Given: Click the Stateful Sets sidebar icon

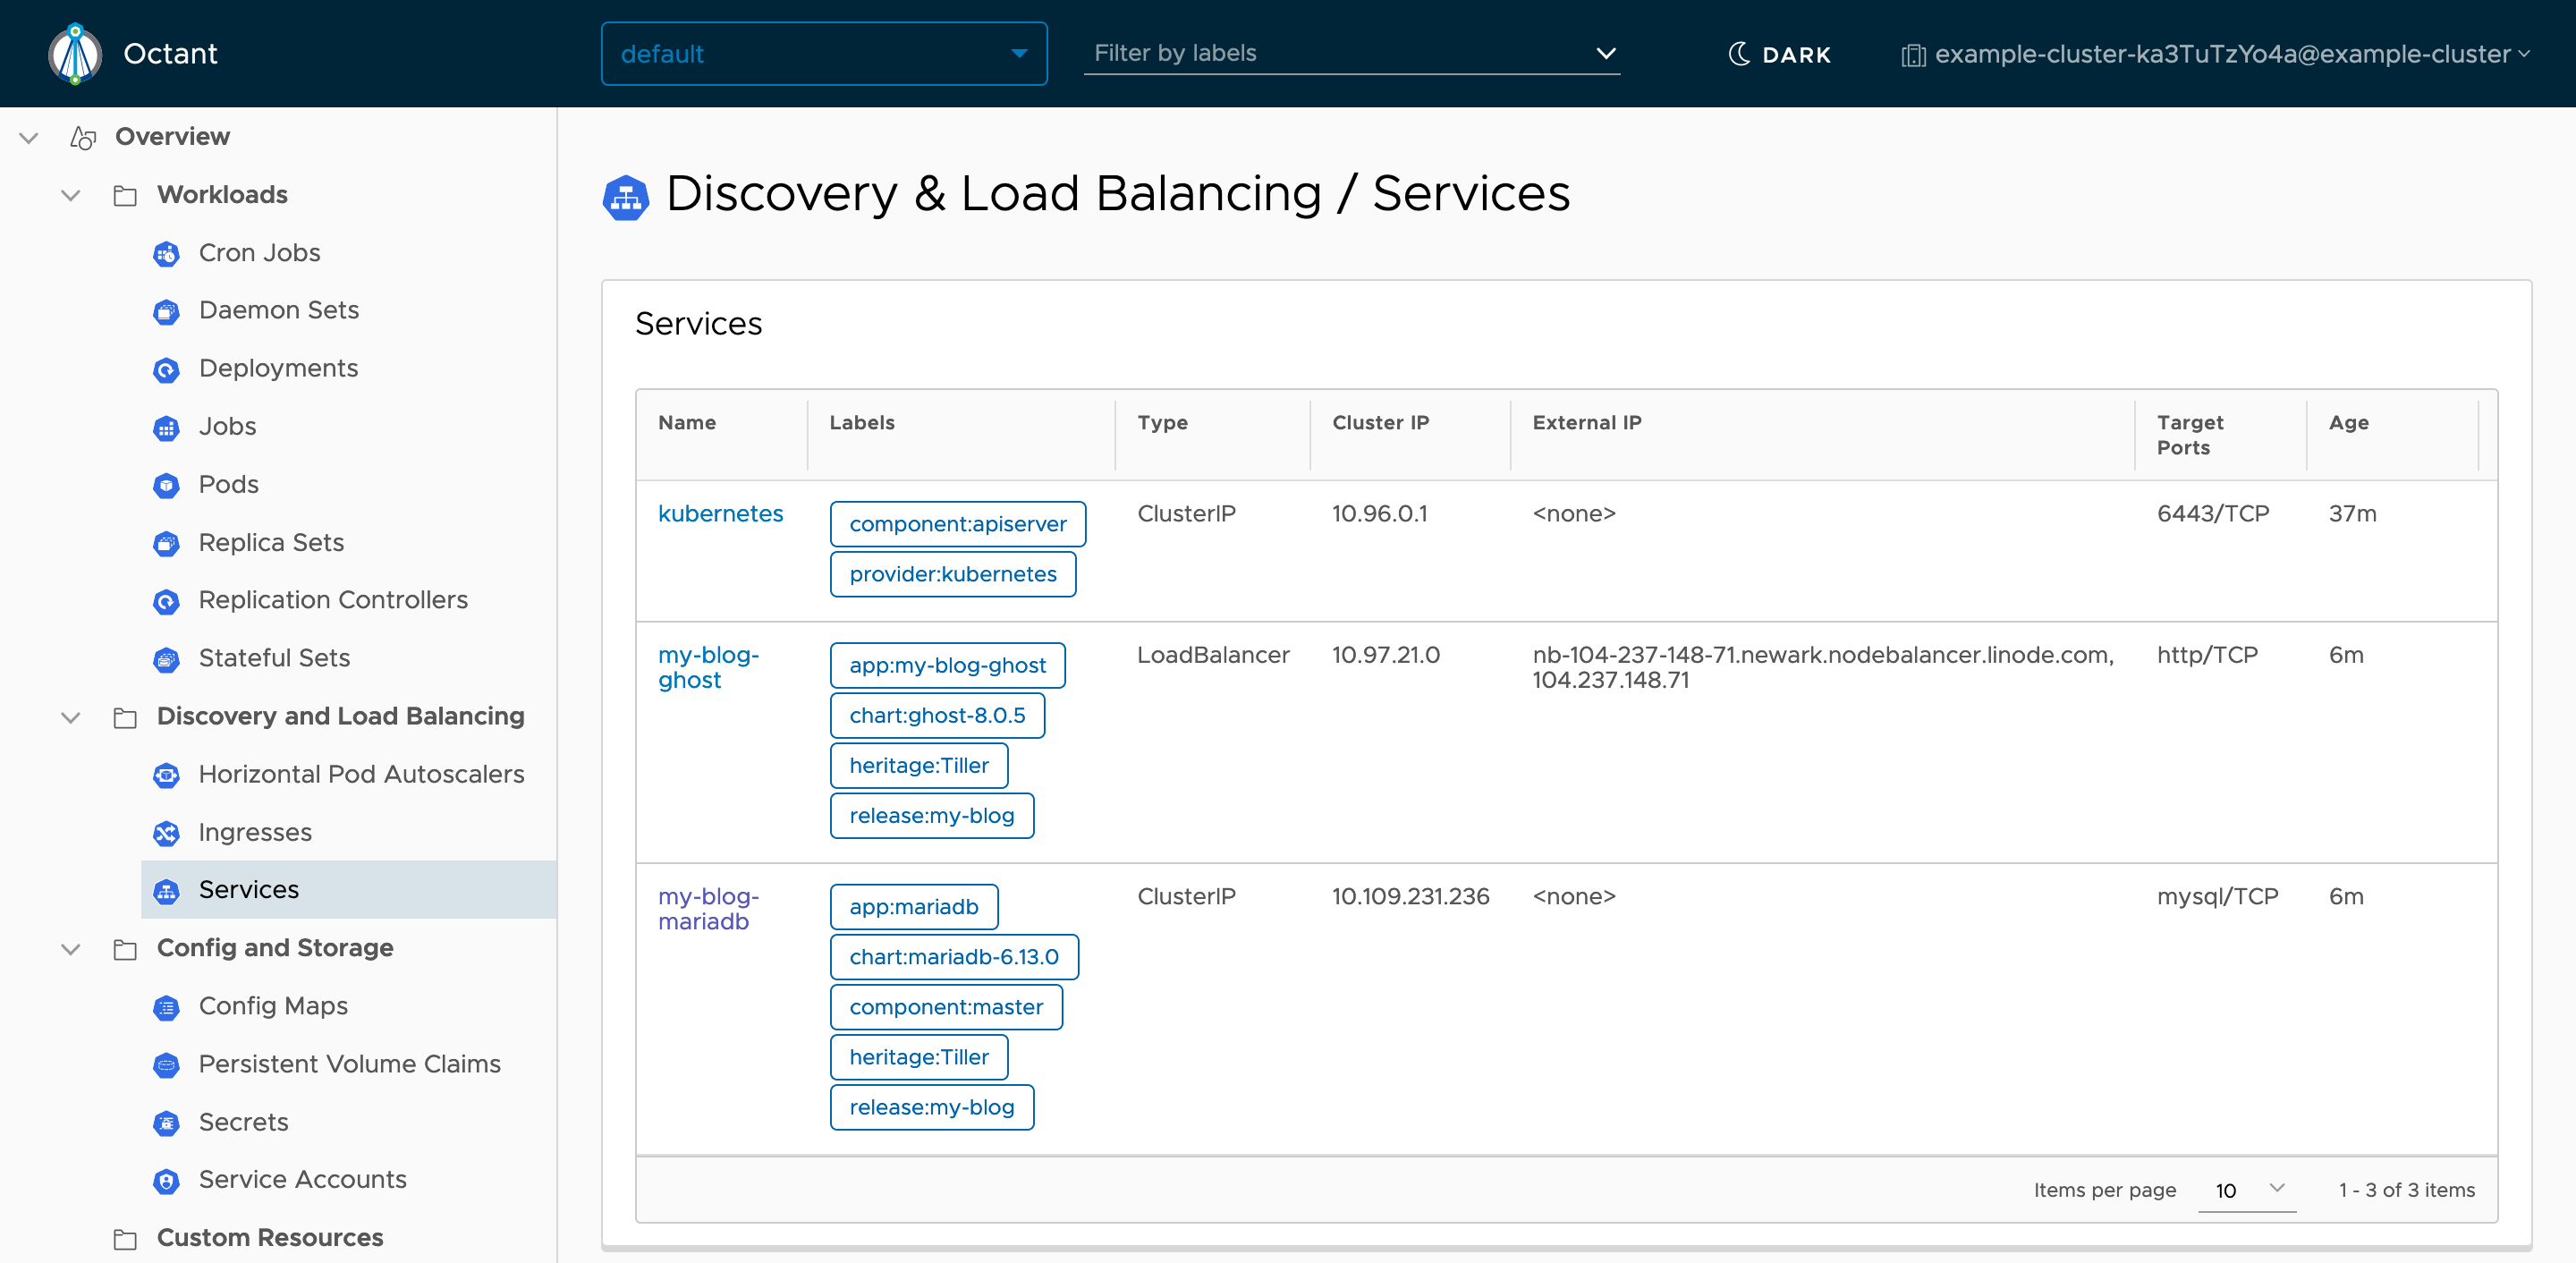Looking at the screenshot, I should pyautogui.click(x=166, y=659).
